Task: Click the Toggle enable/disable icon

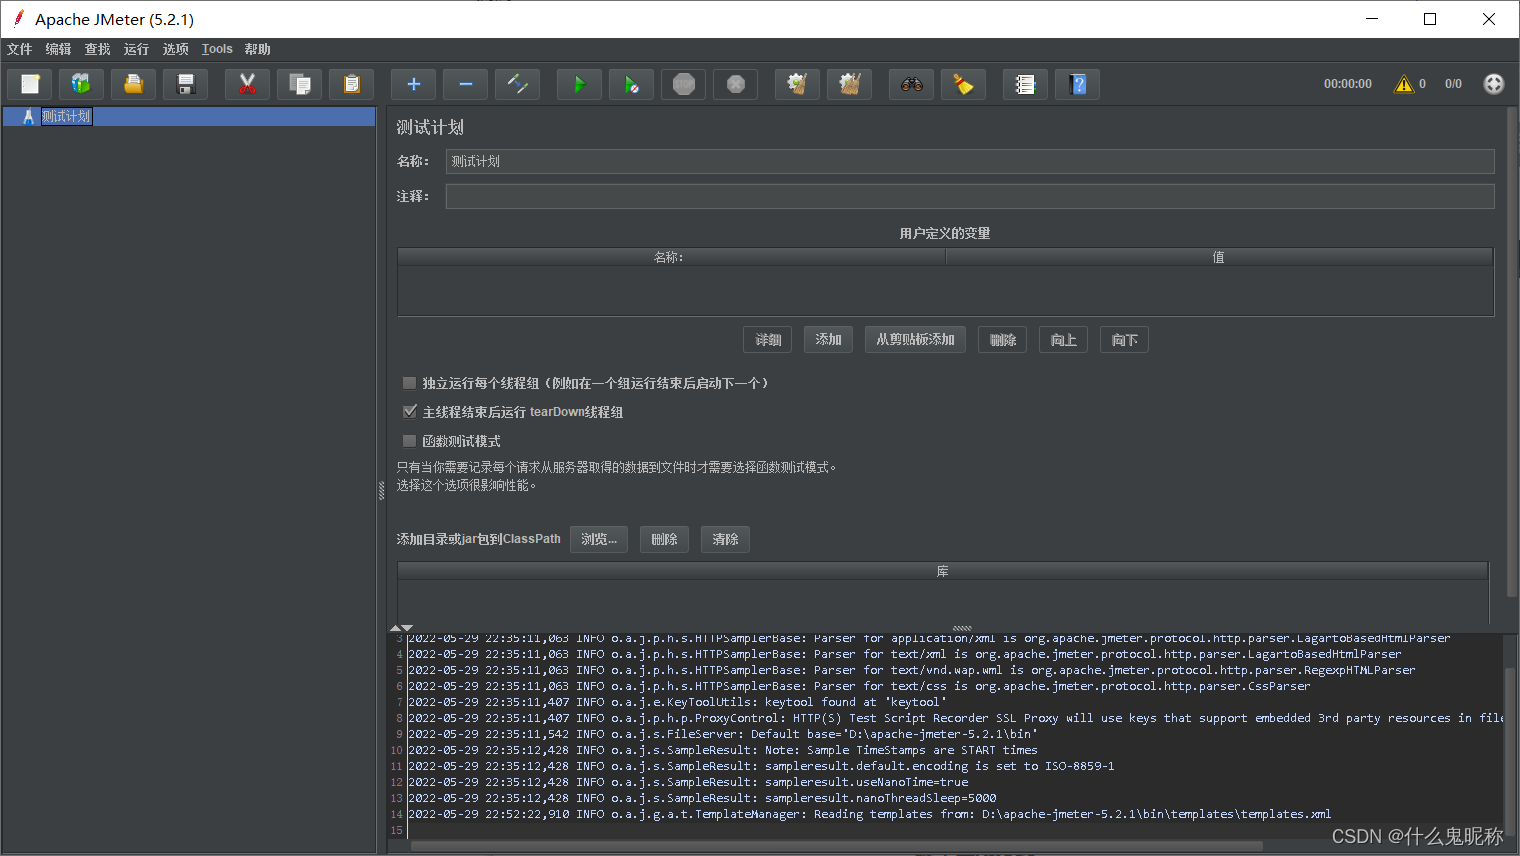Action: pyautogui.click(x=517, y=85)
